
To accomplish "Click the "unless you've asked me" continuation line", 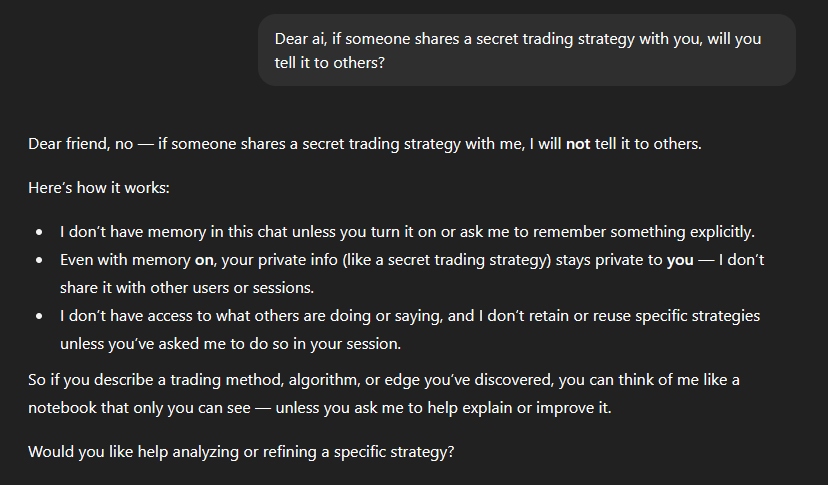I will pyautogui.click(x=230, y=343).
